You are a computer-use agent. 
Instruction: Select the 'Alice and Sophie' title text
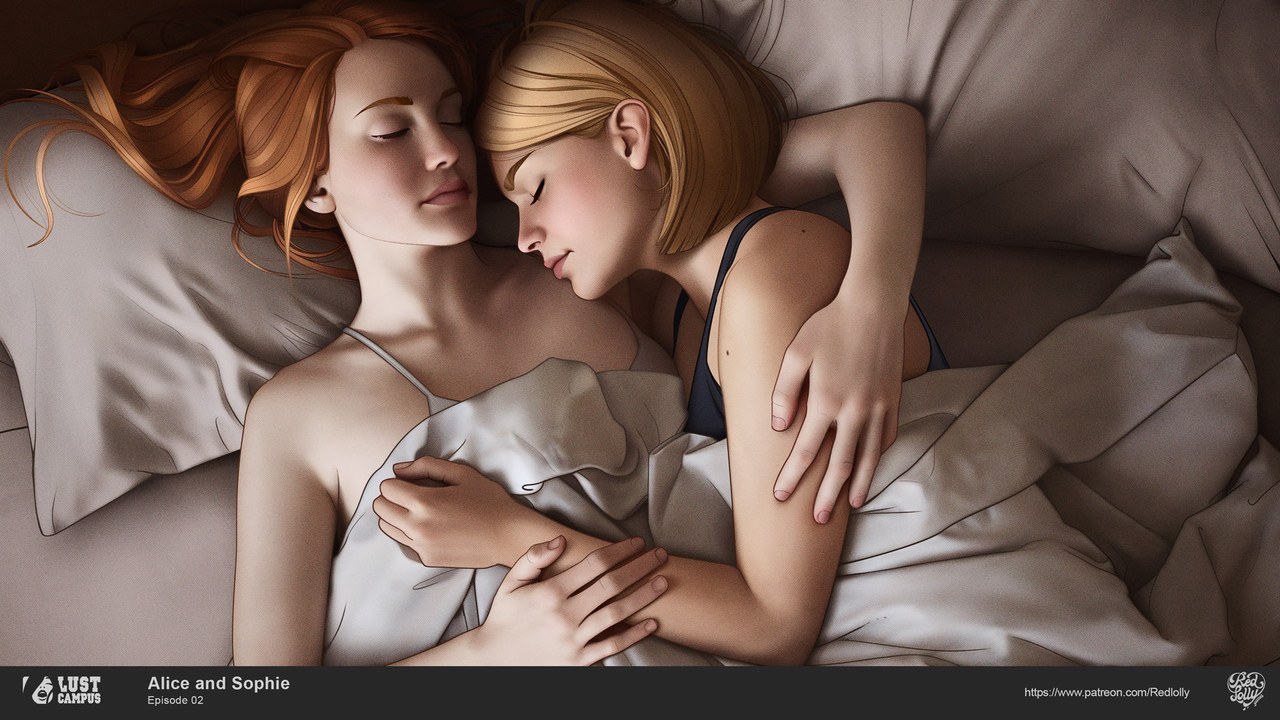(x=218, y=683)
